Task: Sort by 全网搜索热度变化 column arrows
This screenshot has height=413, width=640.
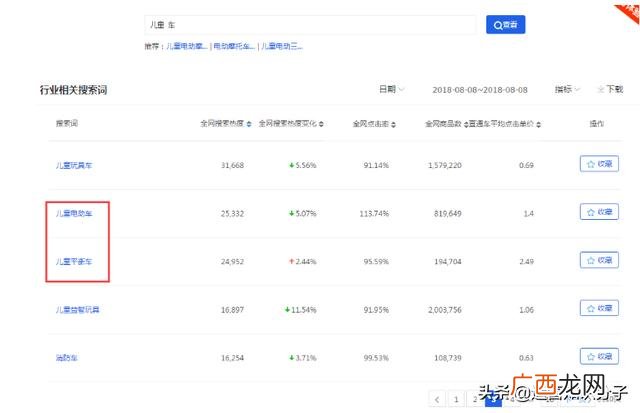Action: click(x=321, y=124)
